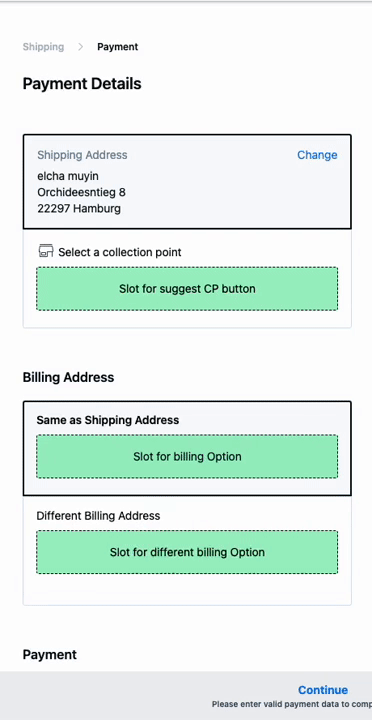This screenshot has height=720, width=372.
Task: Click the valid payment data hint text
Action: (292, 704)
